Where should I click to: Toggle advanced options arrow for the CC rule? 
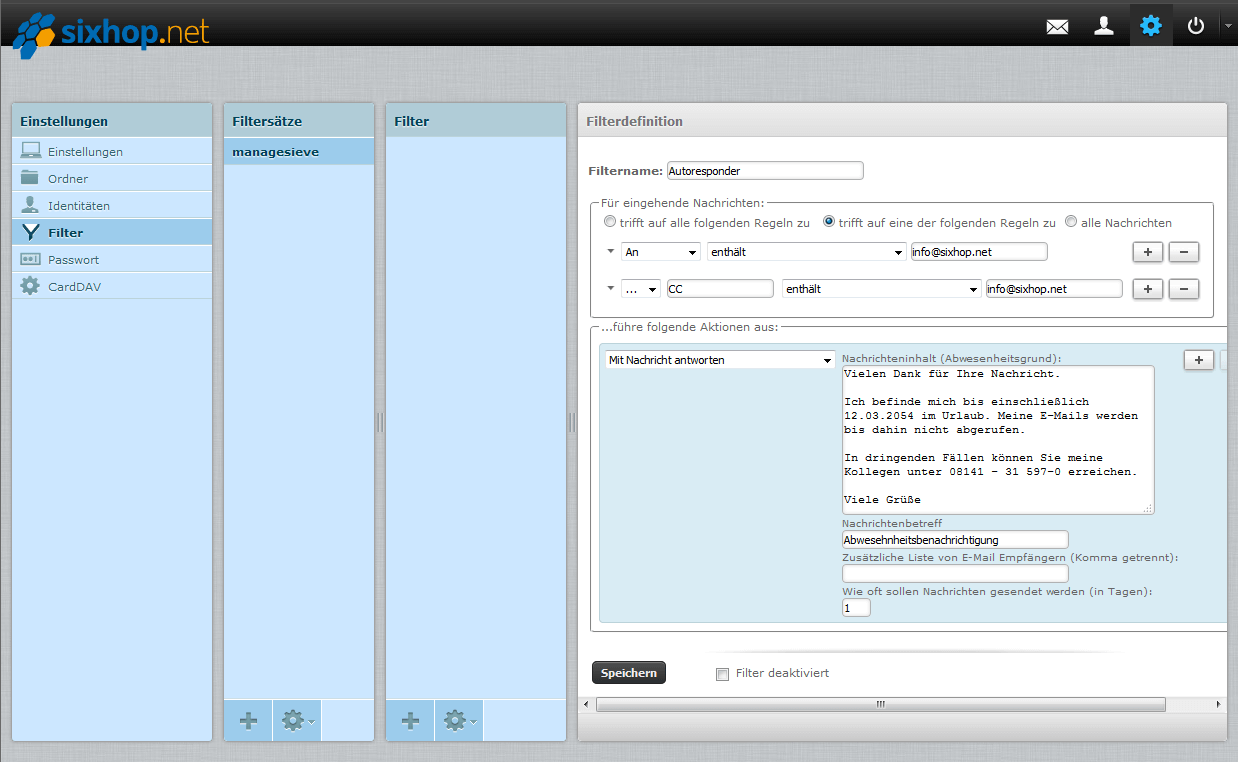click(x=611, y=288)
